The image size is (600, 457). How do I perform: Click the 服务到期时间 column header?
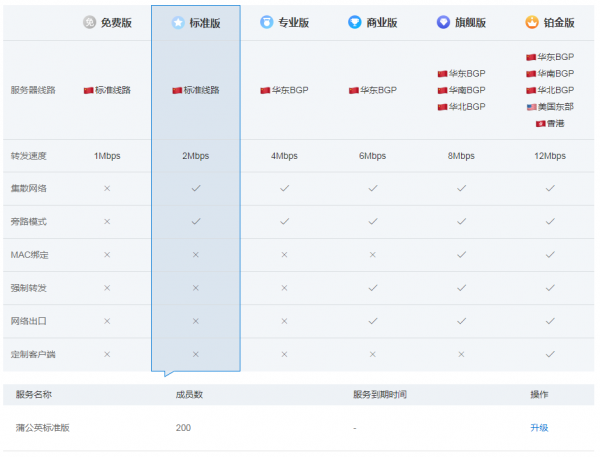[379, 395]
